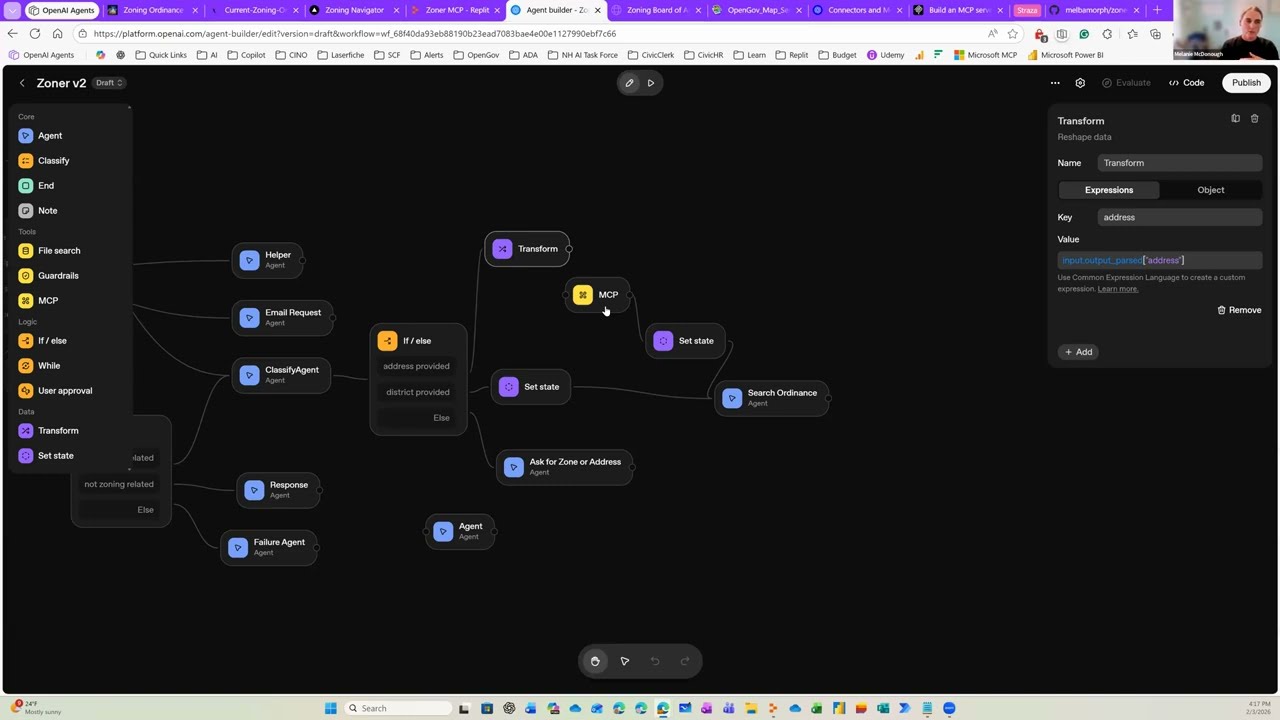Open the Microsoft Power BI bookmark
1280x720 pixels.
coord(1066,55)
